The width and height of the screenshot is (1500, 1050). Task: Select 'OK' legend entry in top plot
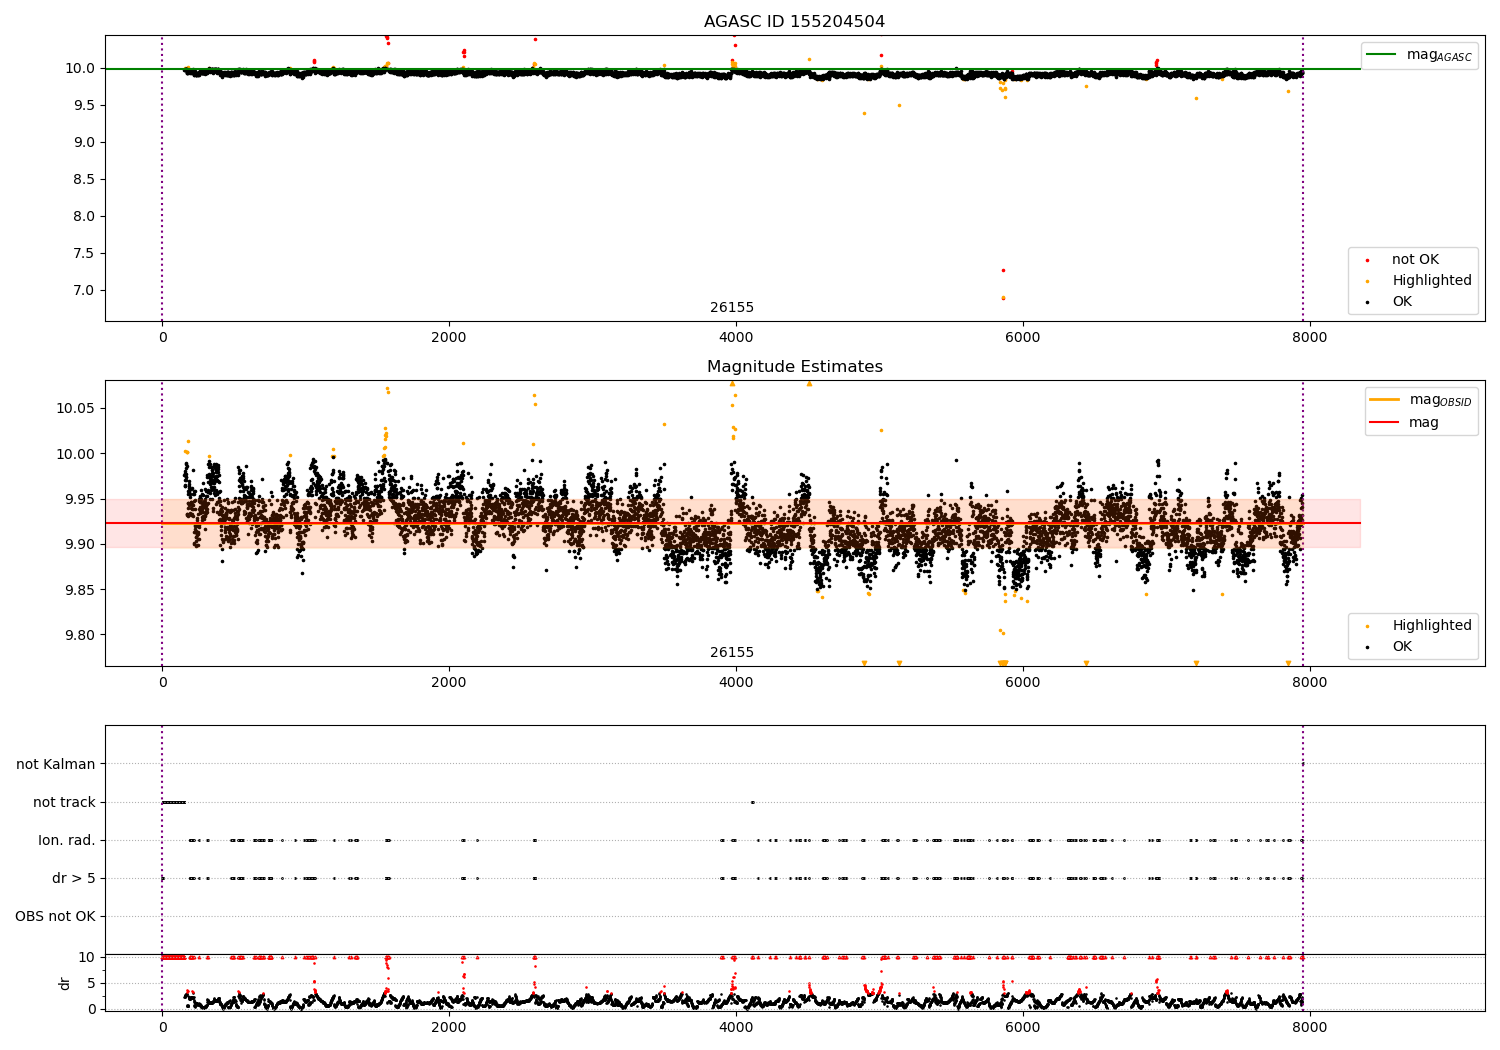pyautogui.click(x=1402, y=302)
